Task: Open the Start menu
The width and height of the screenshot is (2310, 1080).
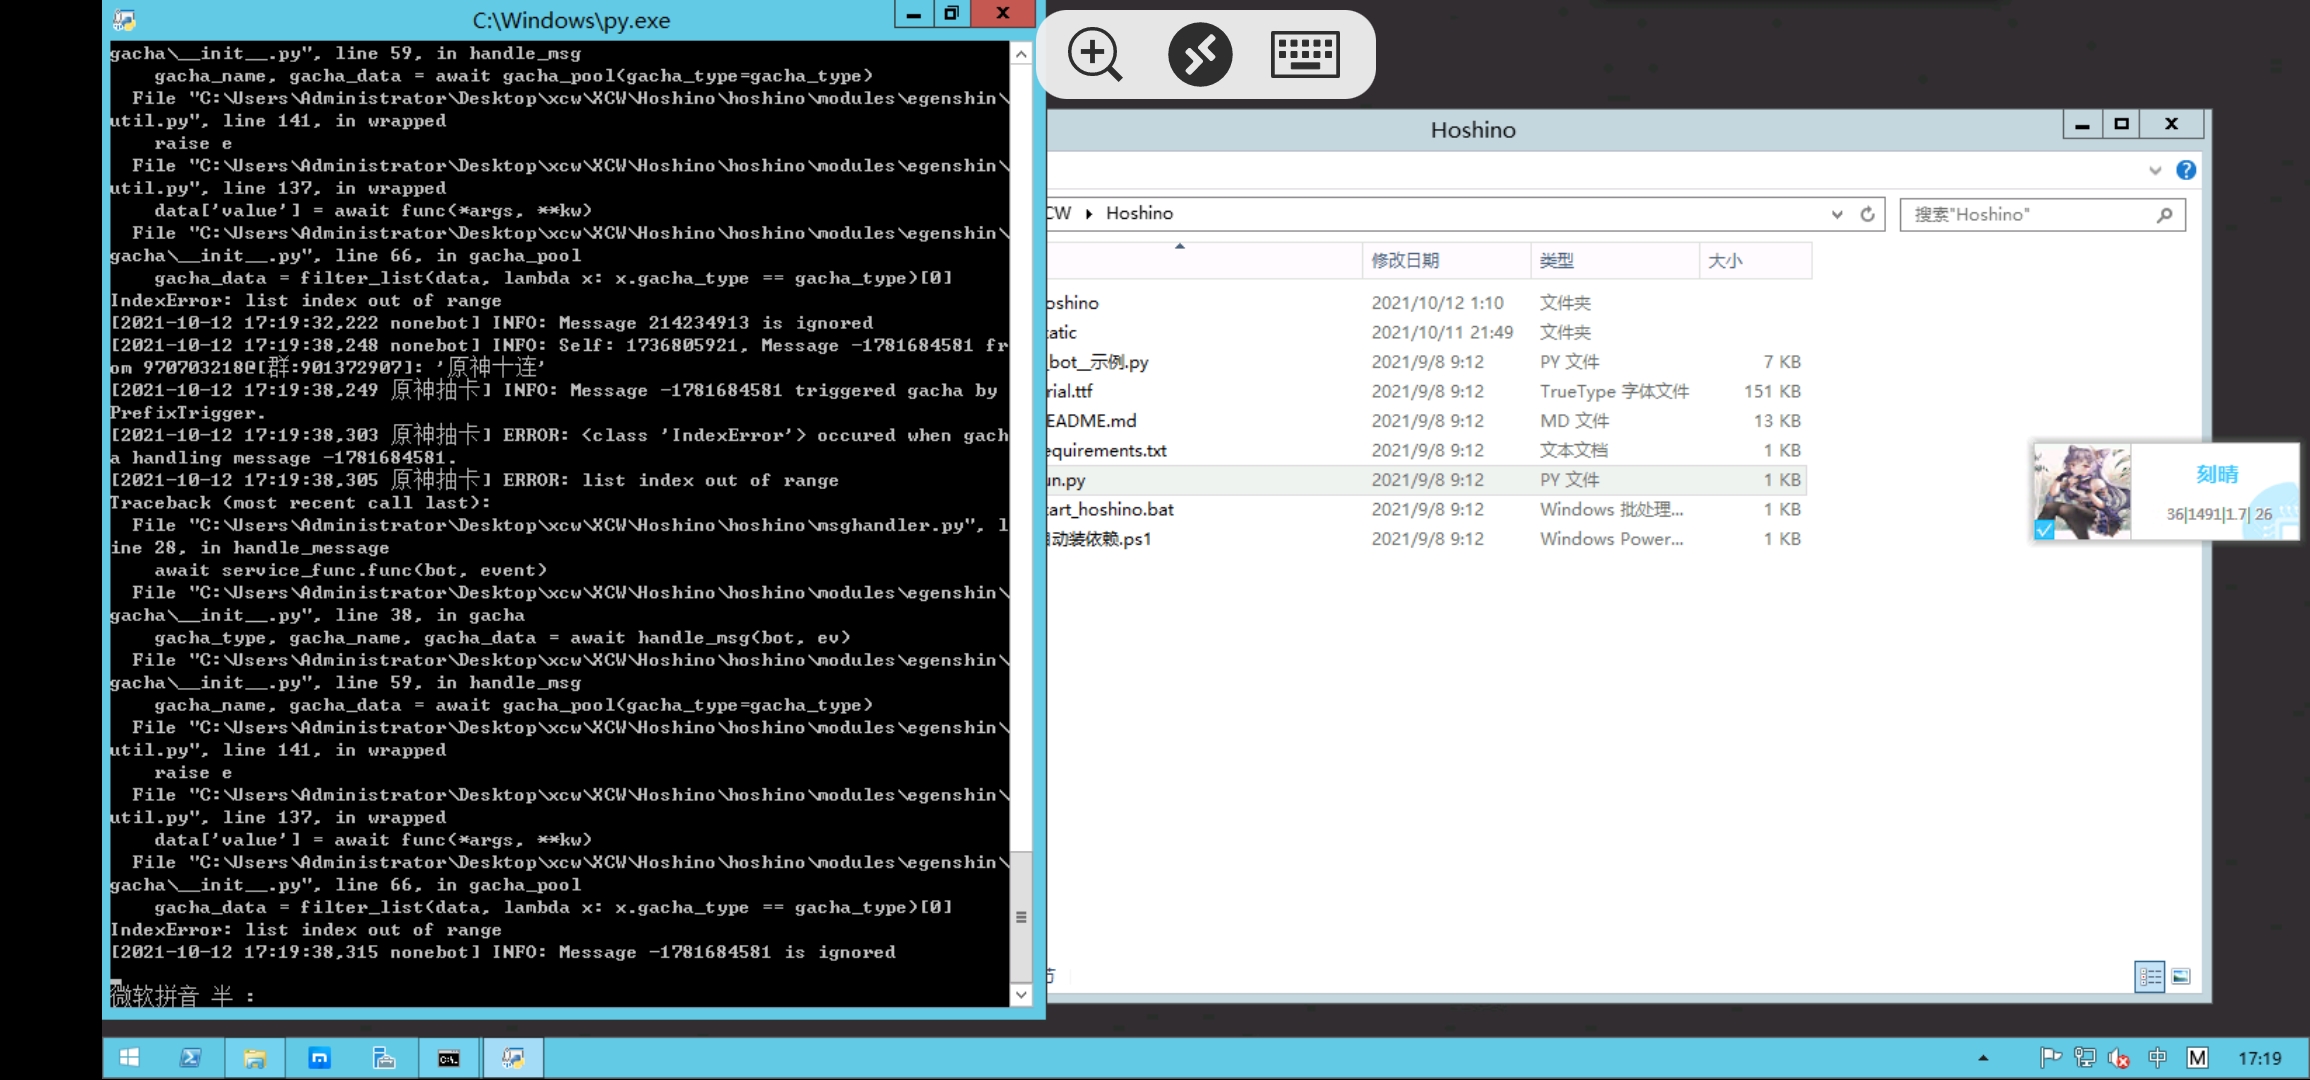Action: click(131, 1057)
